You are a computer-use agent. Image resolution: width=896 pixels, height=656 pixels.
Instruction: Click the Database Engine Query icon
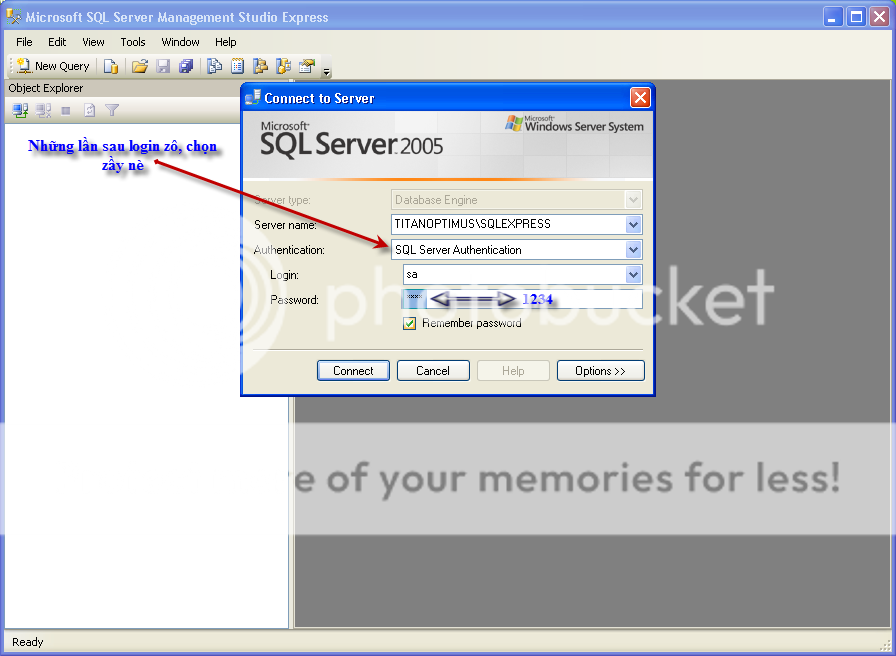(111, 66)
